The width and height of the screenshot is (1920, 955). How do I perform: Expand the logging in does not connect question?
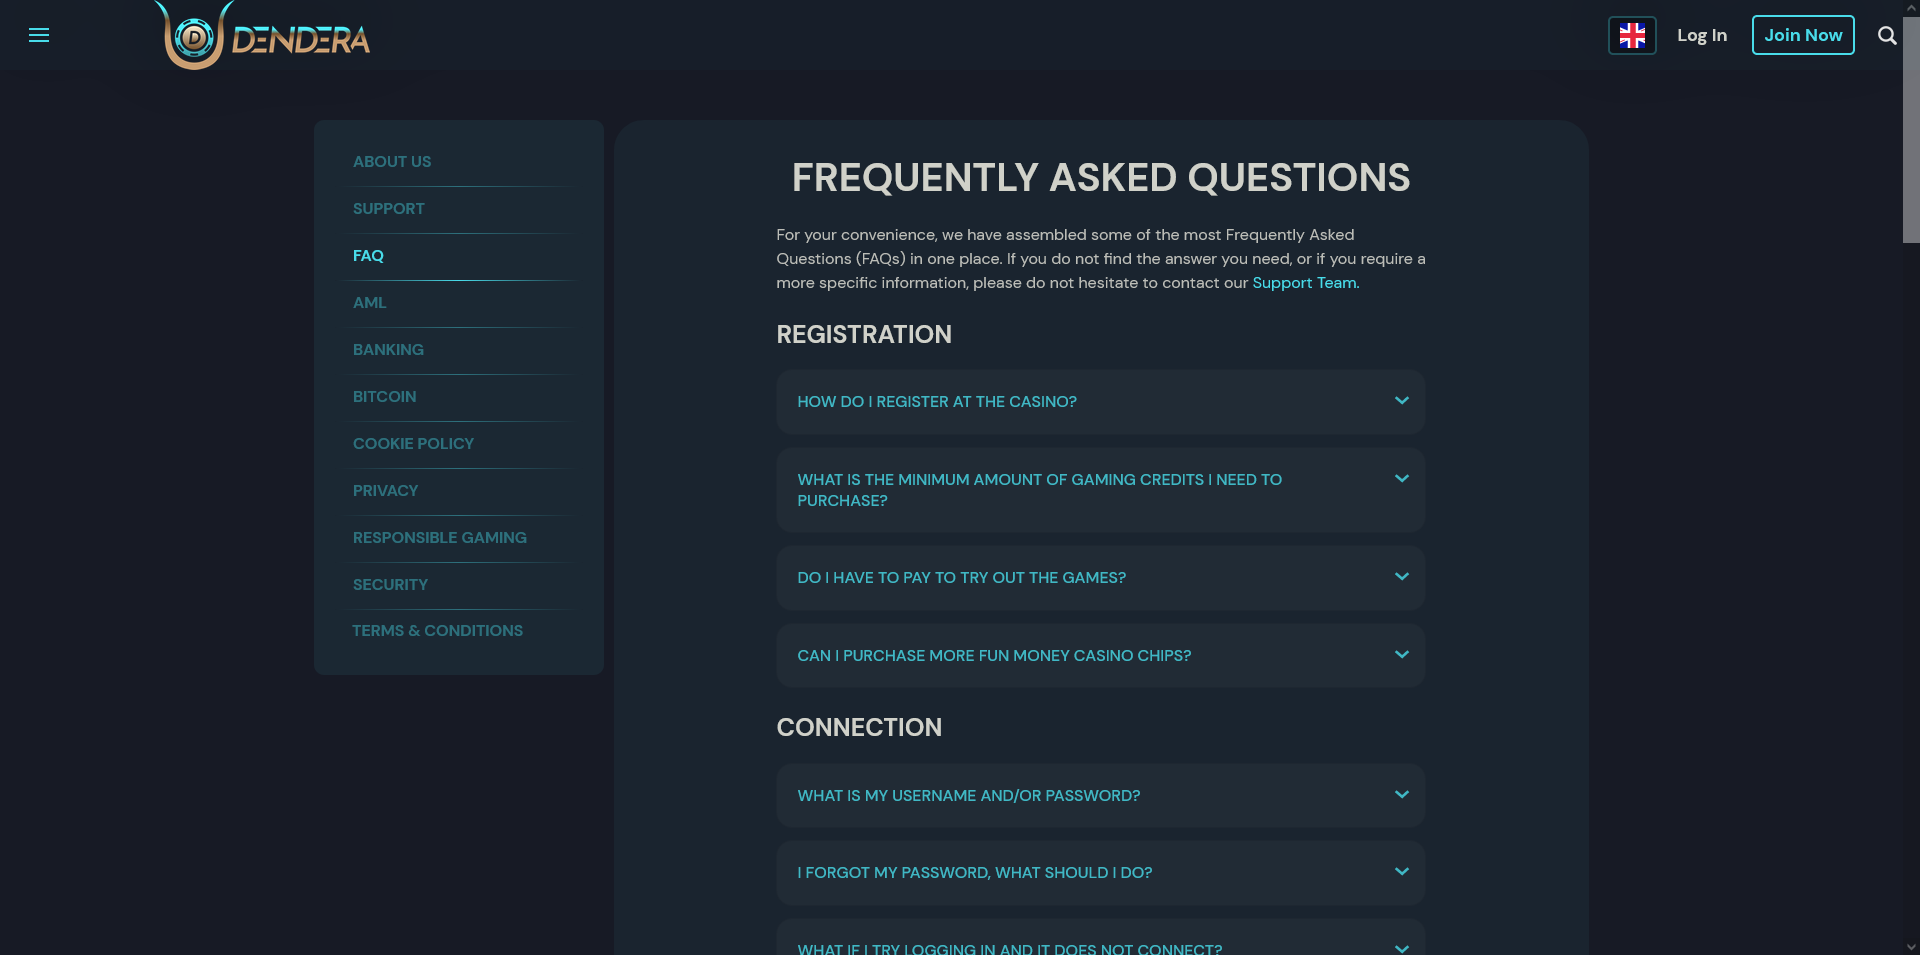[1009, 946]
